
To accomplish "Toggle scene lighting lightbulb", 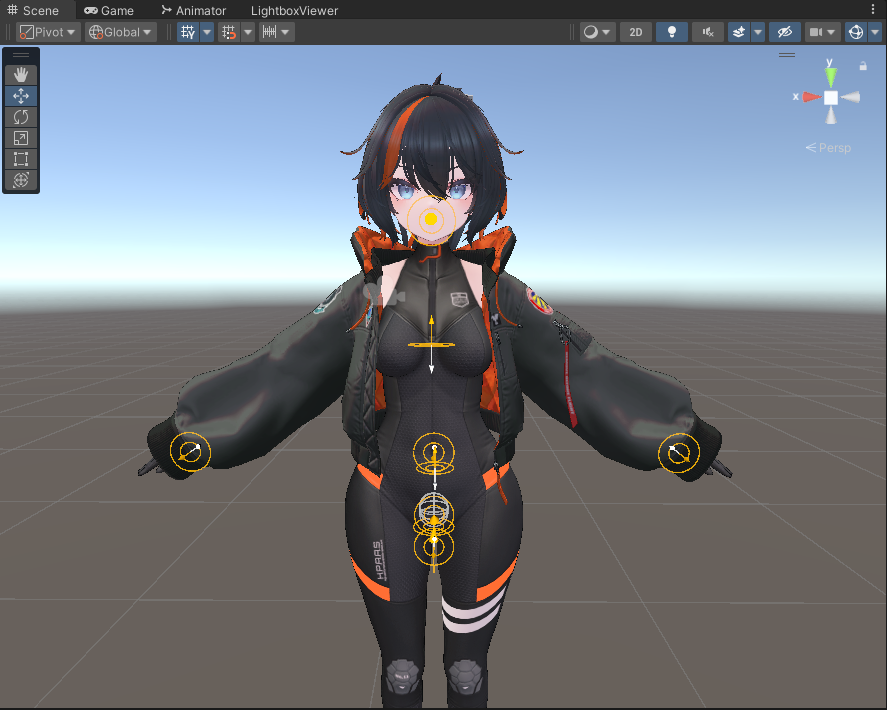I will coord(671,32).
